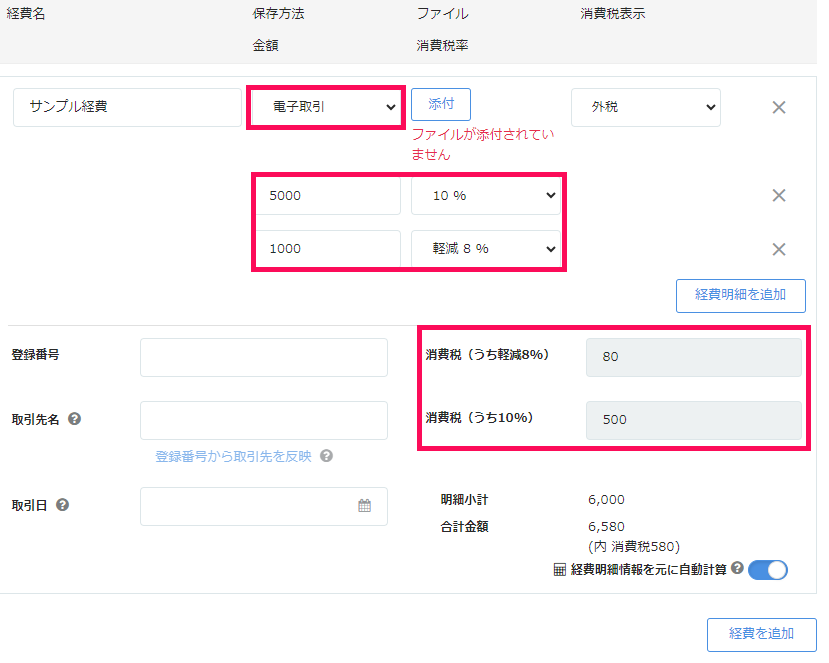
Task: Open the 電子取引 保存方法 dropdown
Action: point(325,106)
